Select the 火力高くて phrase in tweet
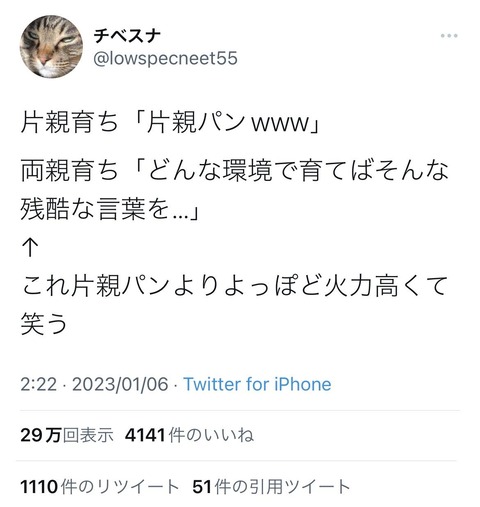The height and width of the screenshot is (507, 480). (386, 286)
